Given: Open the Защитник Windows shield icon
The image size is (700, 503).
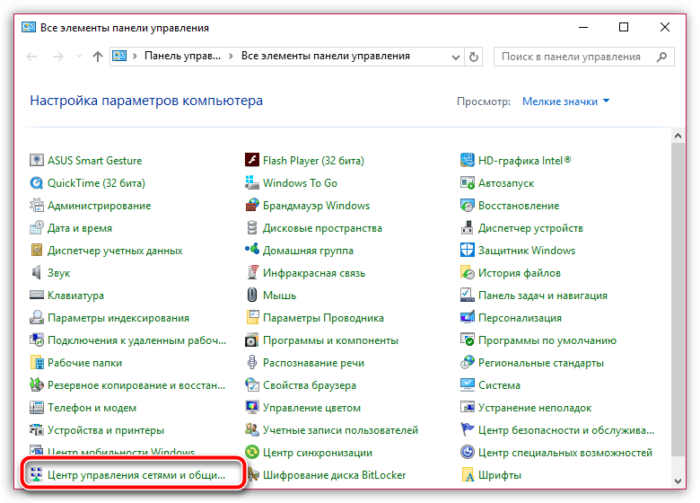Looking at the screenshot, I should point(467,250).
